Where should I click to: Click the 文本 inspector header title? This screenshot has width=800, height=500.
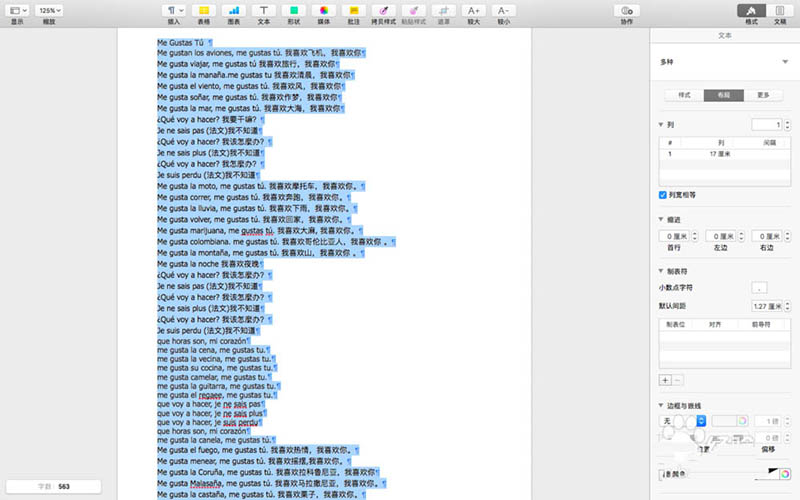tap(725, 36)
